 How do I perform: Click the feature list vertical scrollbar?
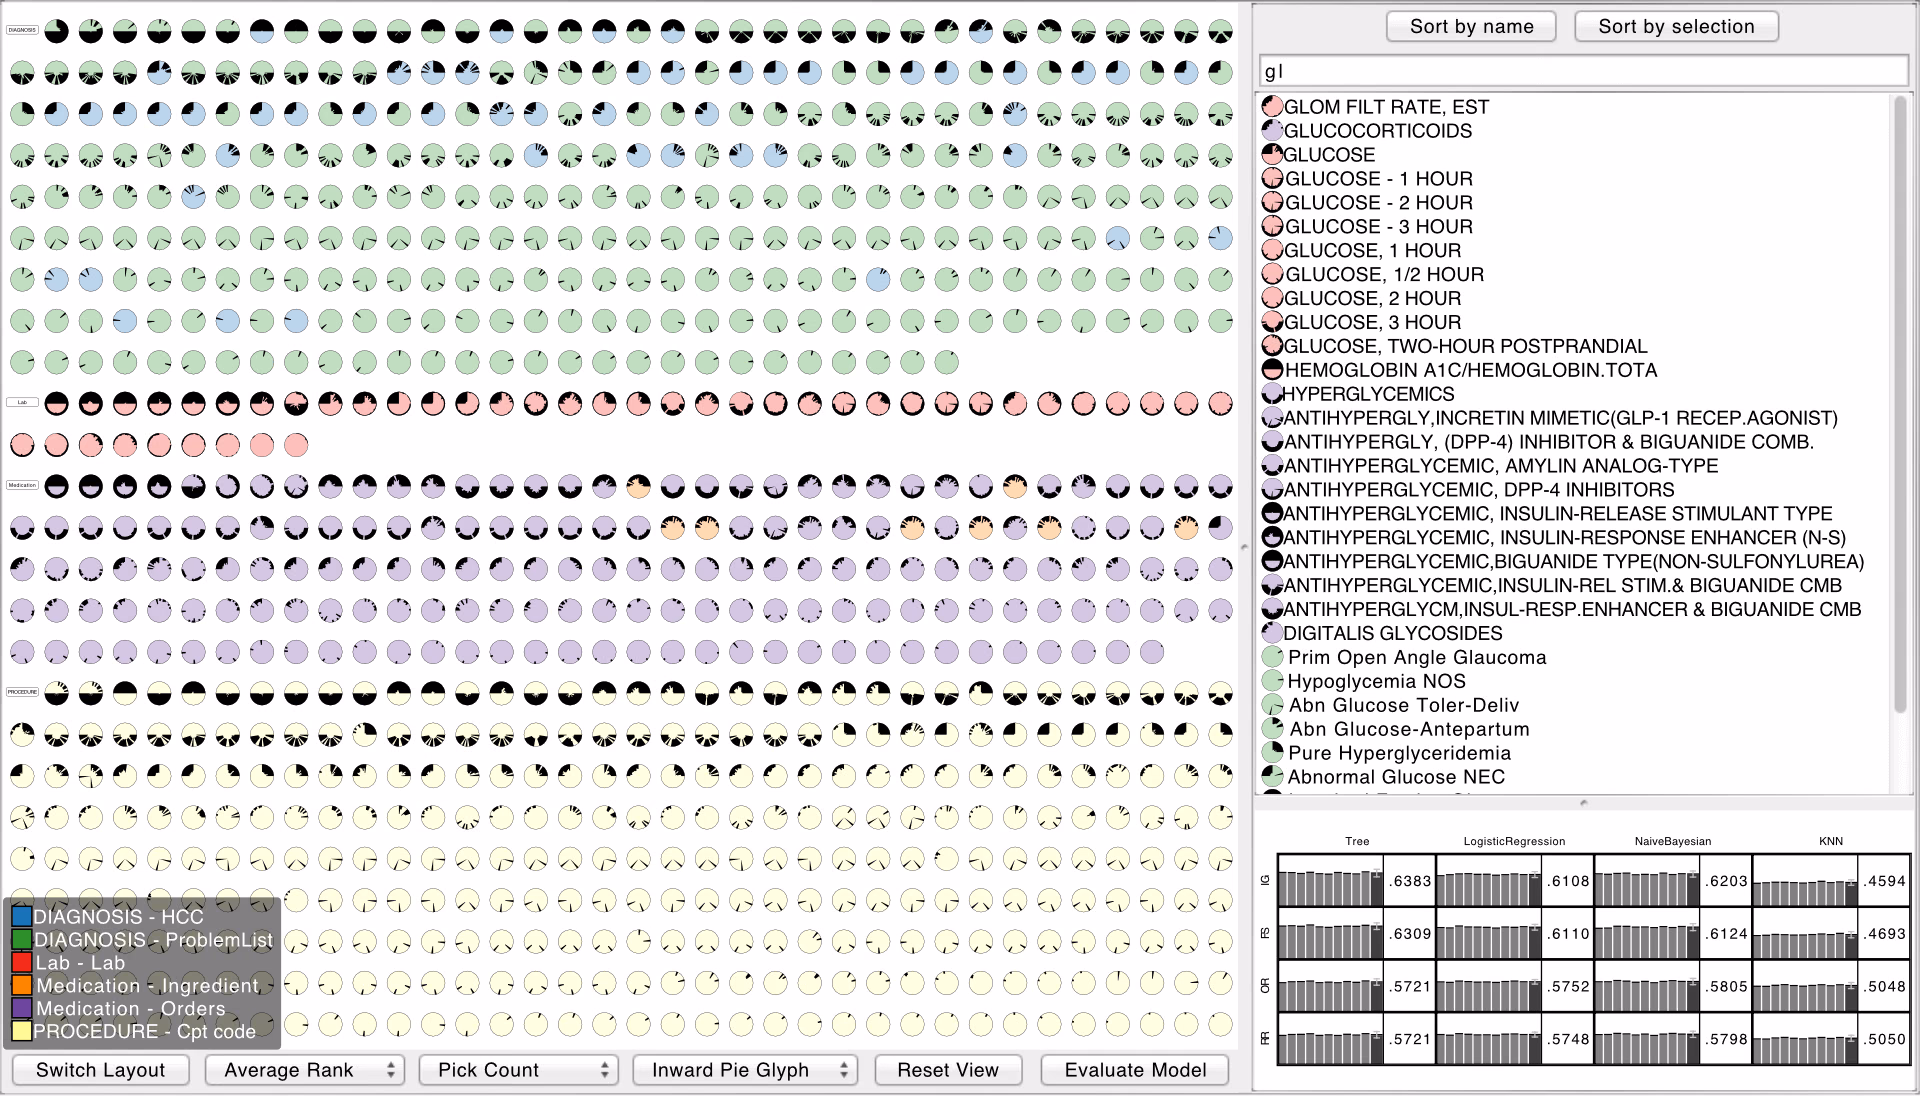[1899, 405]
